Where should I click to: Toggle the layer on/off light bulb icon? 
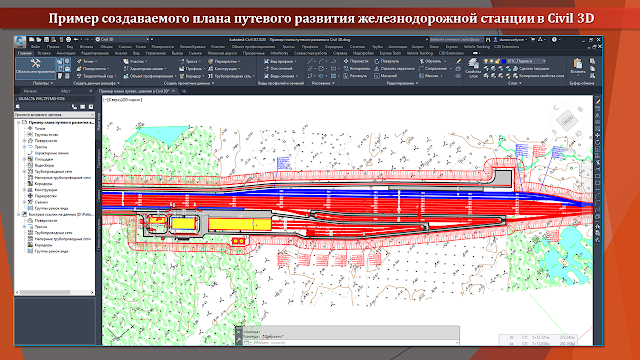pyautogui.click(x=486, y=61)
